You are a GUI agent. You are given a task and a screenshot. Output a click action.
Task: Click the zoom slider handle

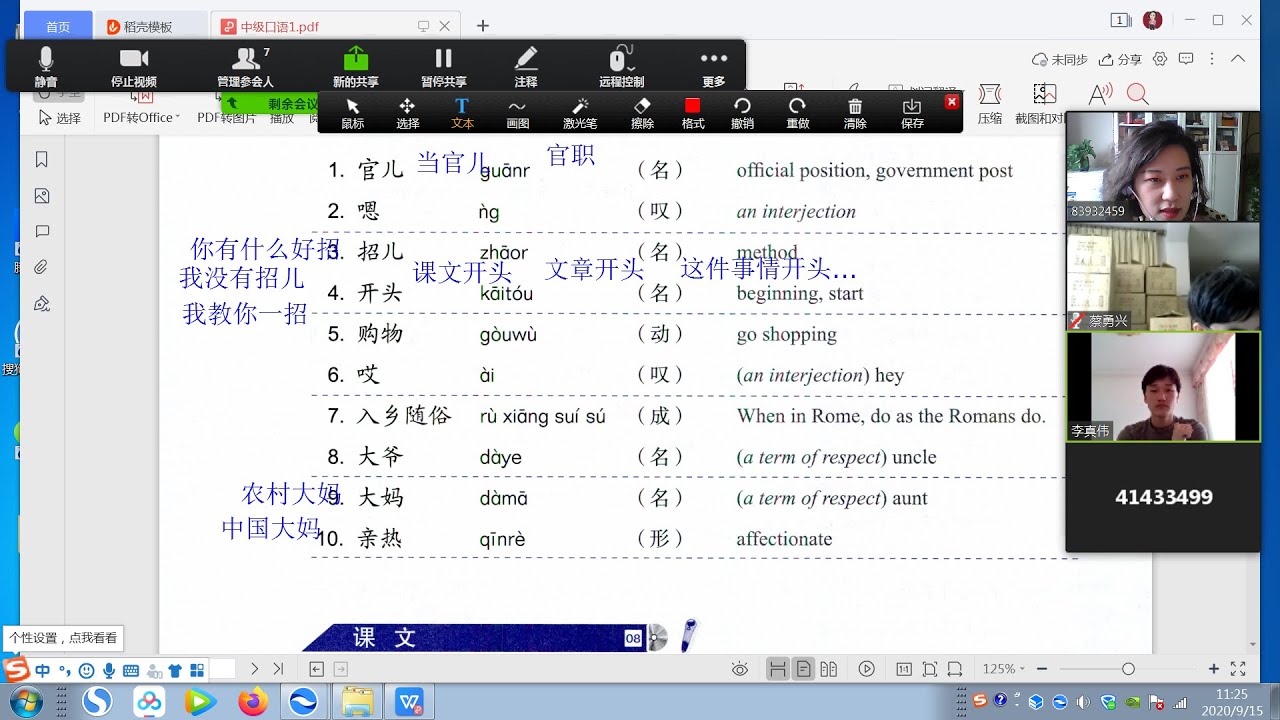[1128, 669]
